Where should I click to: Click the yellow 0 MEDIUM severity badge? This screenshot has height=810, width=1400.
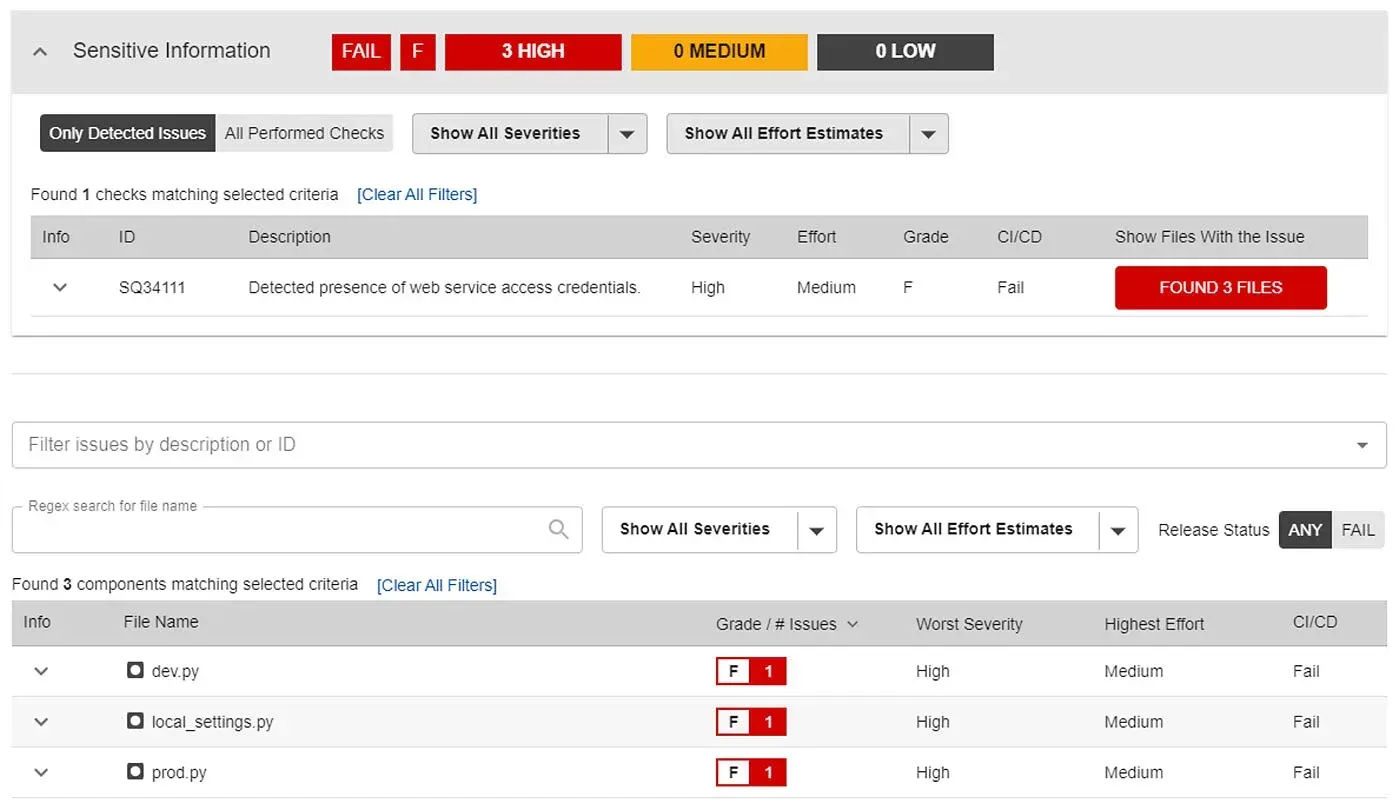coord(719,51)
